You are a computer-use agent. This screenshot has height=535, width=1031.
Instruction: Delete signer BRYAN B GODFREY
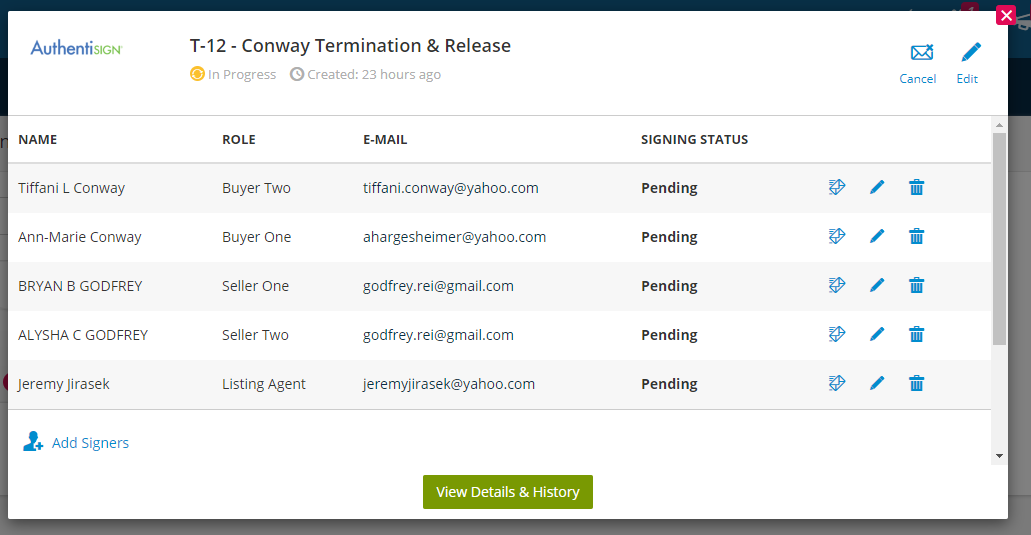(916, 285)
